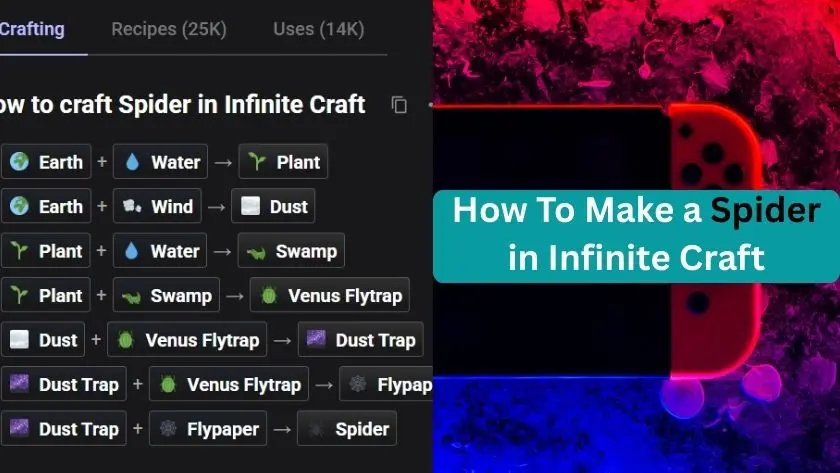Click the Flypaper ingredient in the Spider recipe

208,428
